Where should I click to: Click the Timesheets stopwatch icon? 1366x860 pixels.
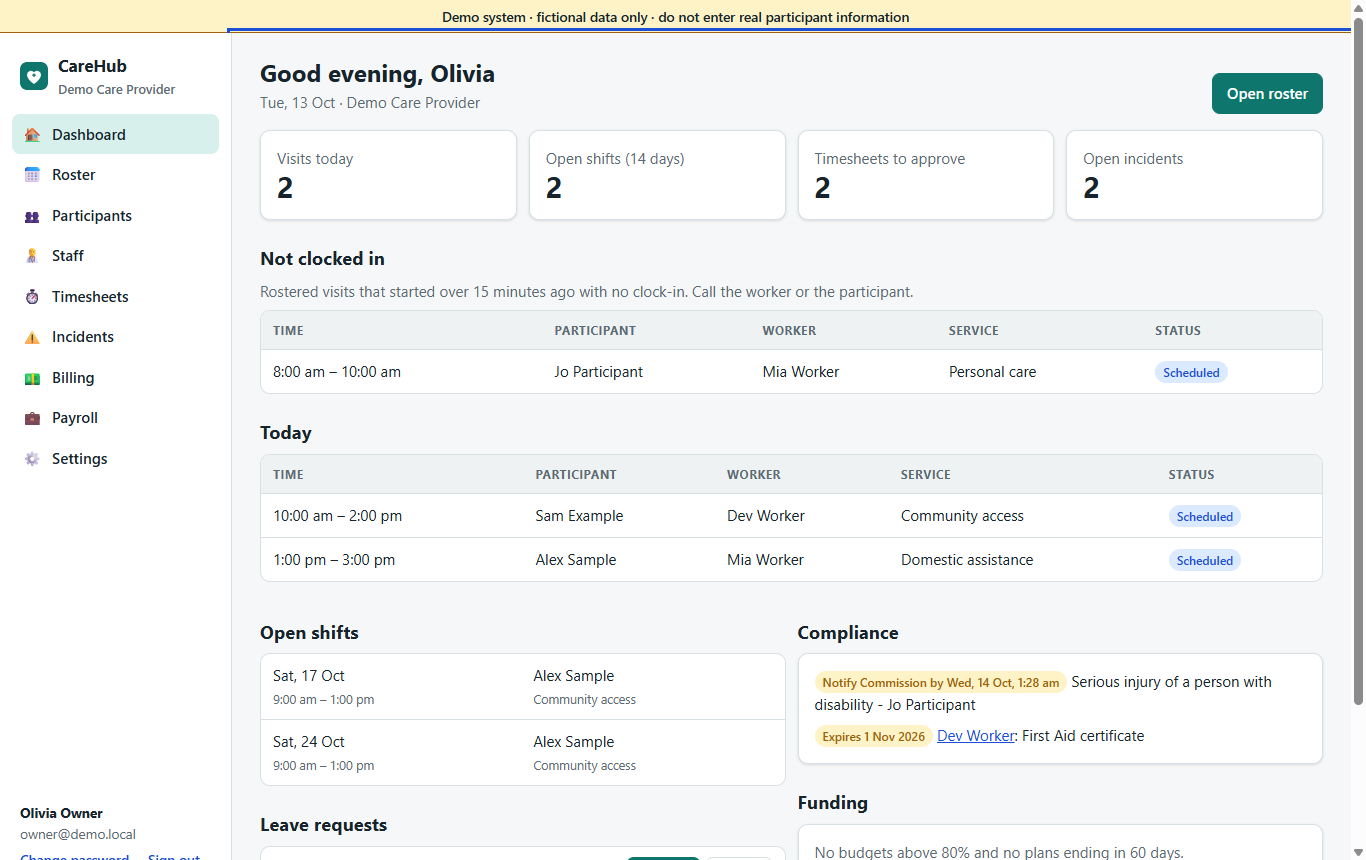(x=32, y=297)
